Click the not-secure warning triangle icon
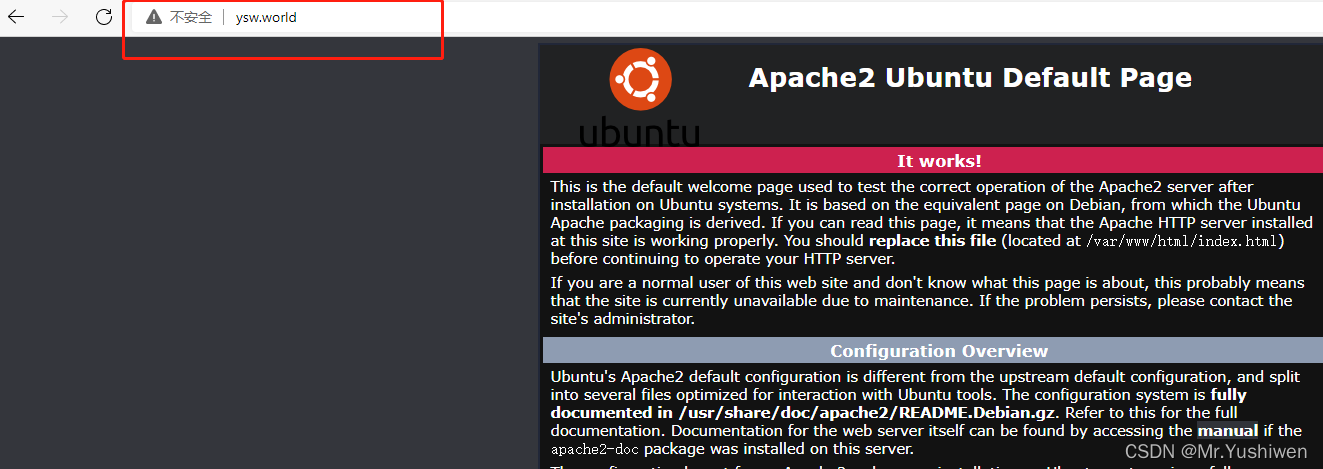The height and width of the screenshot is (469, 1323). click(x=153, y=17)
